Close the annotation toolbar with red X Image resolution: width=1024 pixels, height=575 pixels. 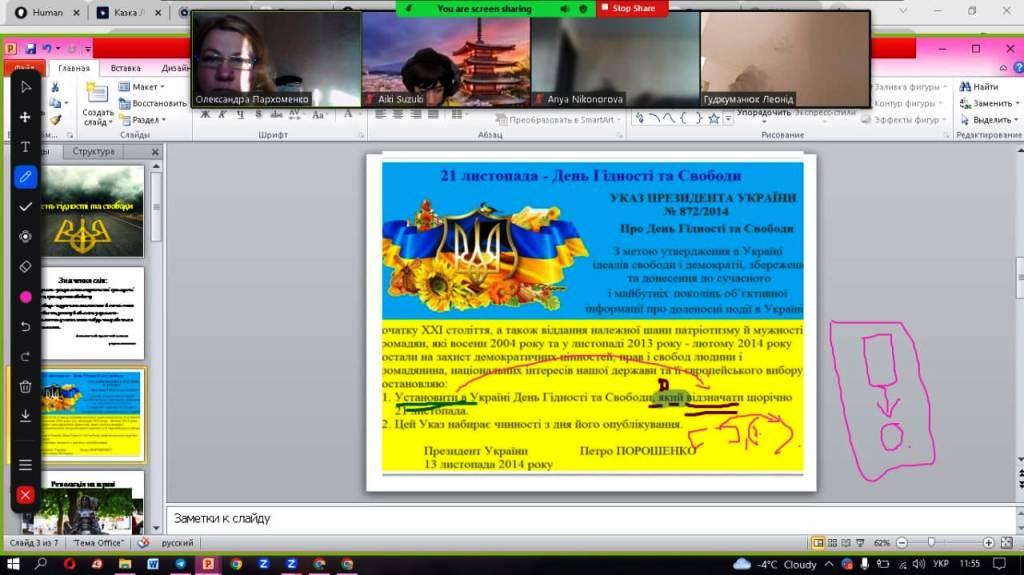click(x=25, y=495)
